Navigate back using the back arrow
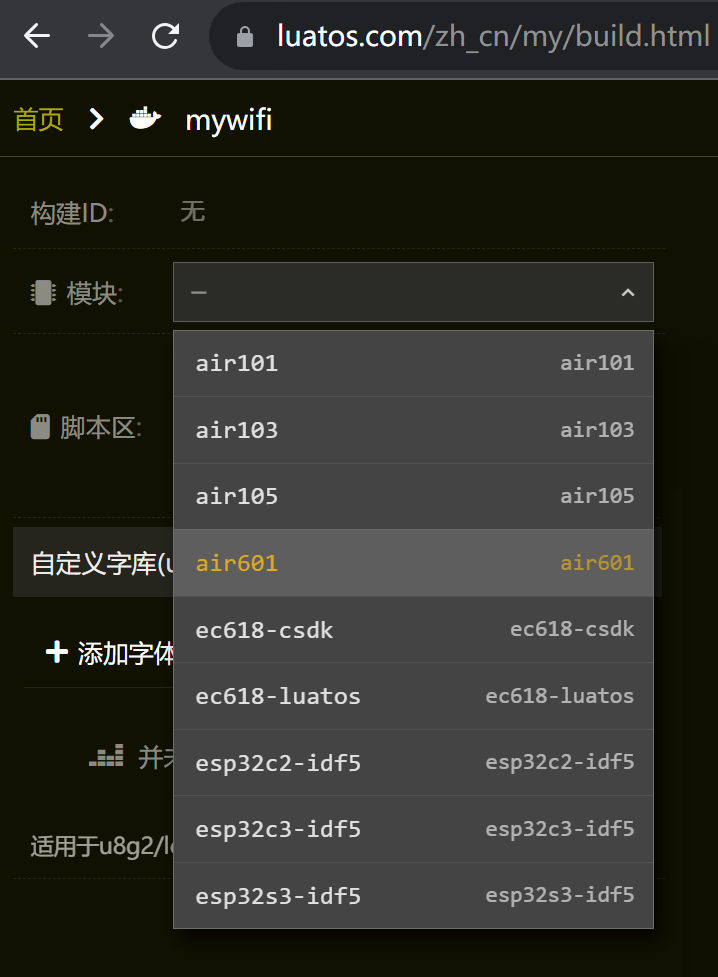The width and height of the screenshot is (718, 977). (x=37, y=36)
